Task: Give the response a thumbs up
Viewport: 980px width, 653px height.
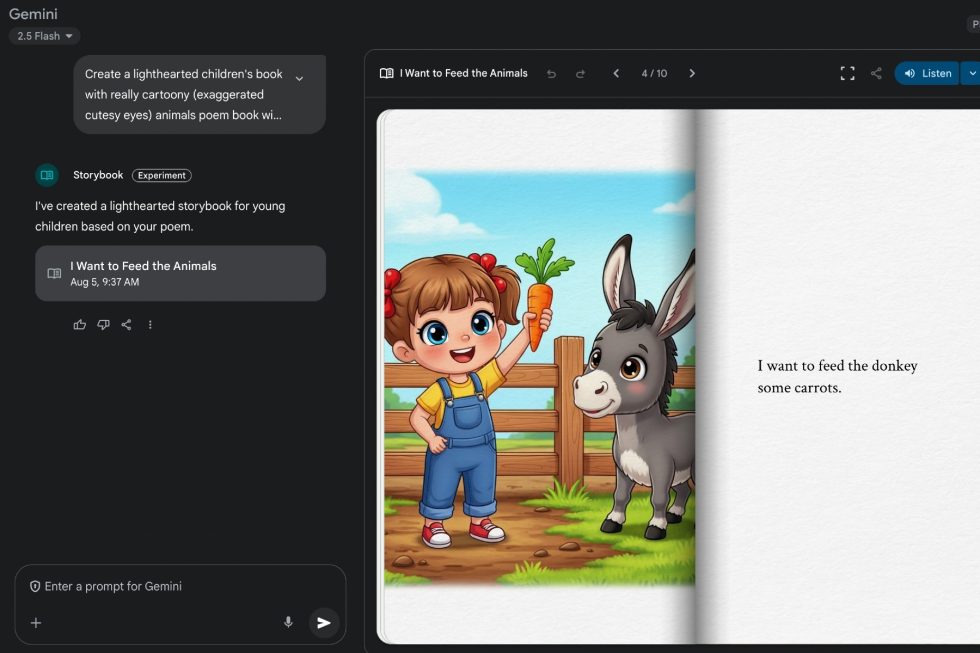Action: 79,324
